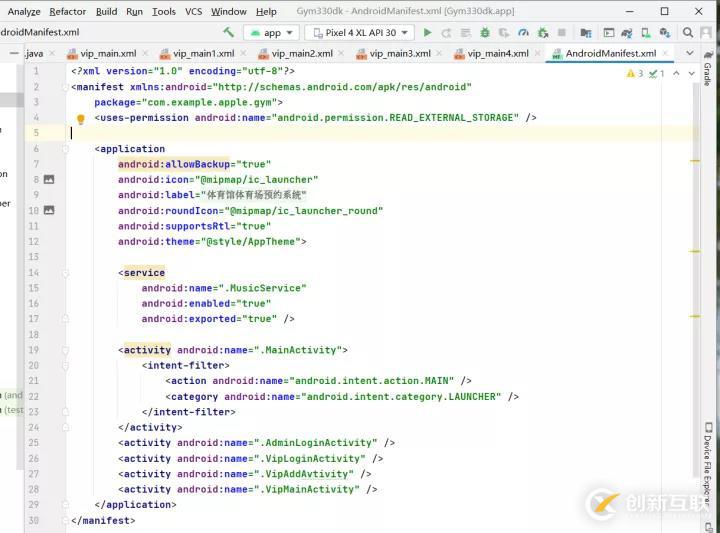Switch to the vip_main2.xml tab
720x533 pixels.
(302, 53)
